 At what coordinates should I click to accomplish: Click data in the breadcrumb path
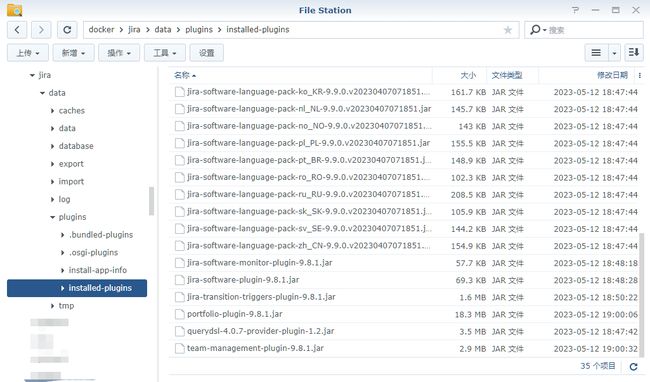click(x=162, y=30)
